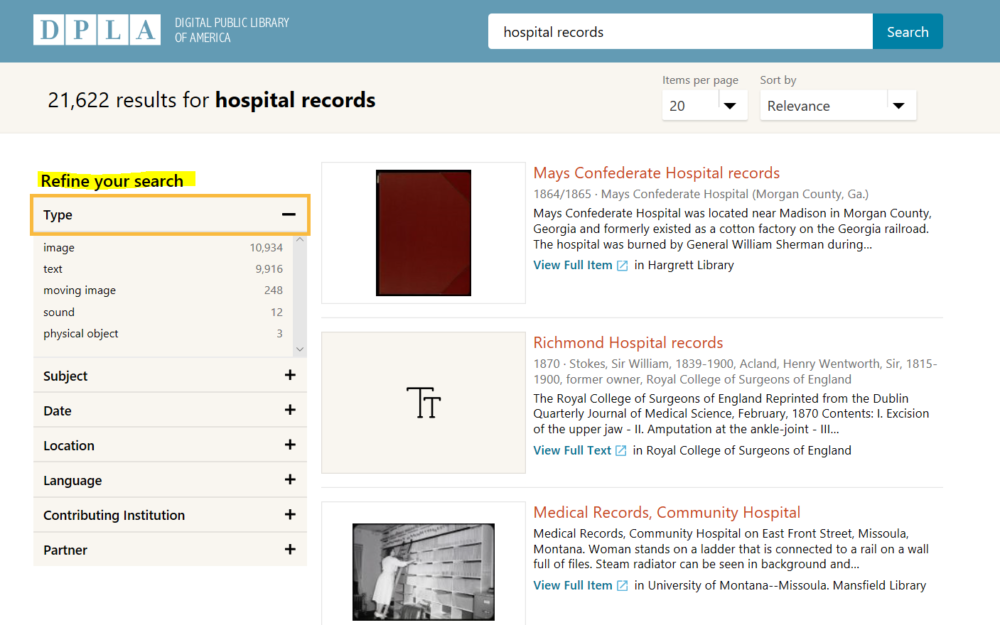Expand the Location facet

(289, 445)
